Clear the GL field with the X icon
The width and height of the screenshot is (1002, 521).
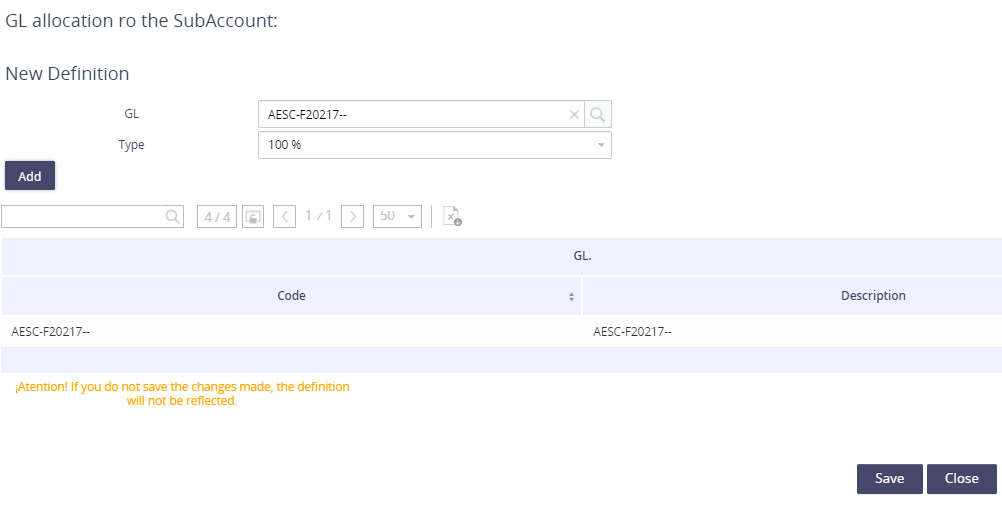coord(574,114)
